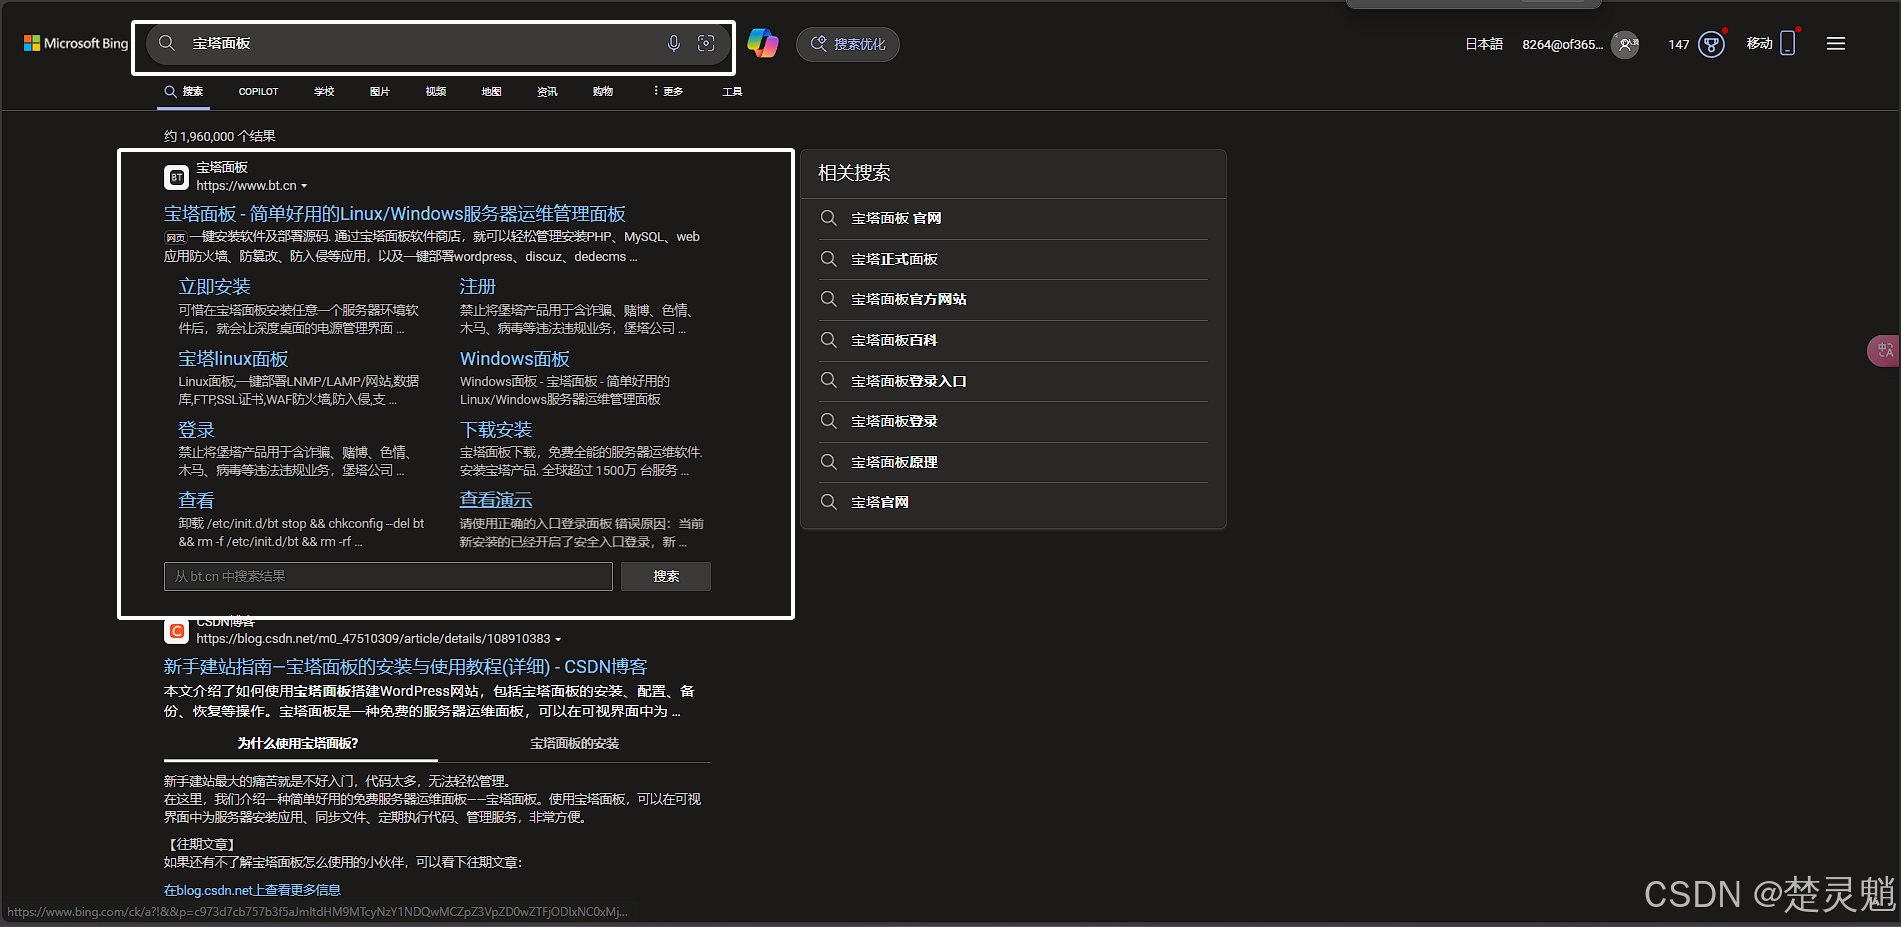
Task: Open the 工具 search tools
Action: 733,91
